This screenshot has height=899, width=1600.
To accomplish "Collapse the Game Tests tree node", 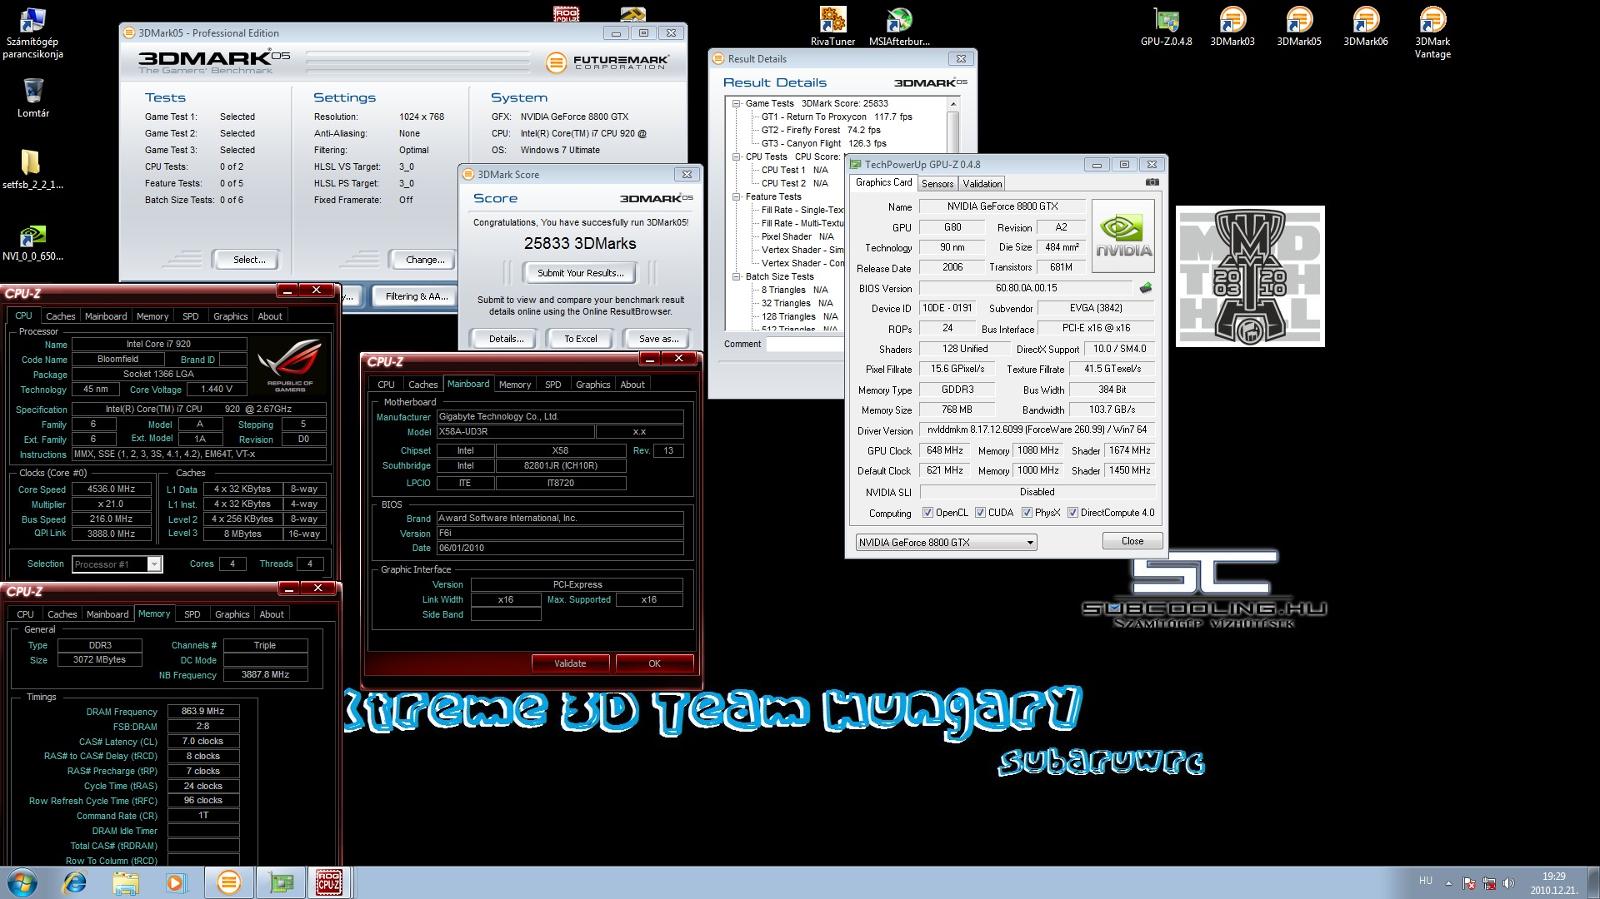I will pos(736,103).
